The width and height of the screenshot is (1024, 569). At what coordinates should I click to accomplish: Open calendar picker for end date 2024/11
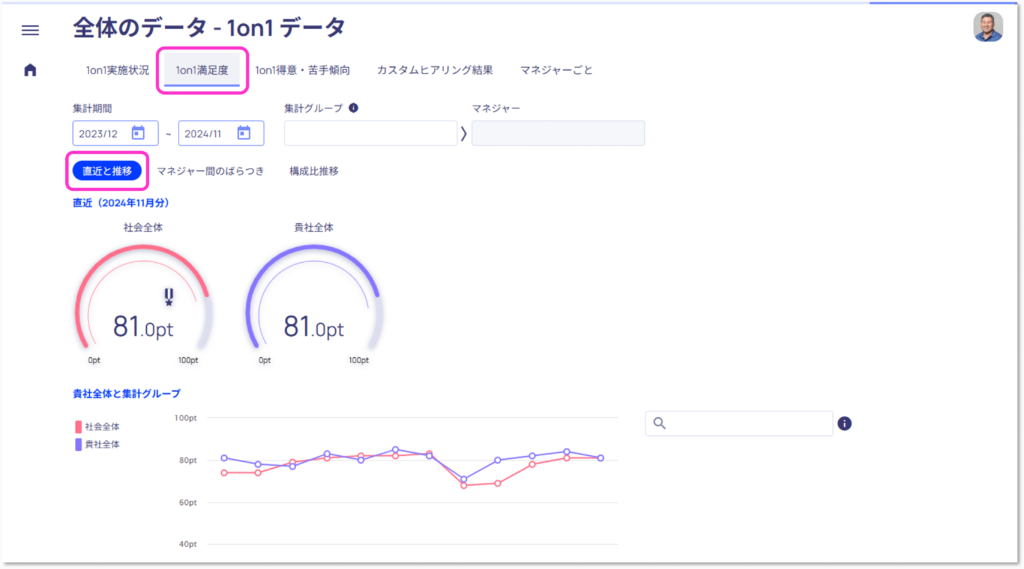[x=244, y=133]
